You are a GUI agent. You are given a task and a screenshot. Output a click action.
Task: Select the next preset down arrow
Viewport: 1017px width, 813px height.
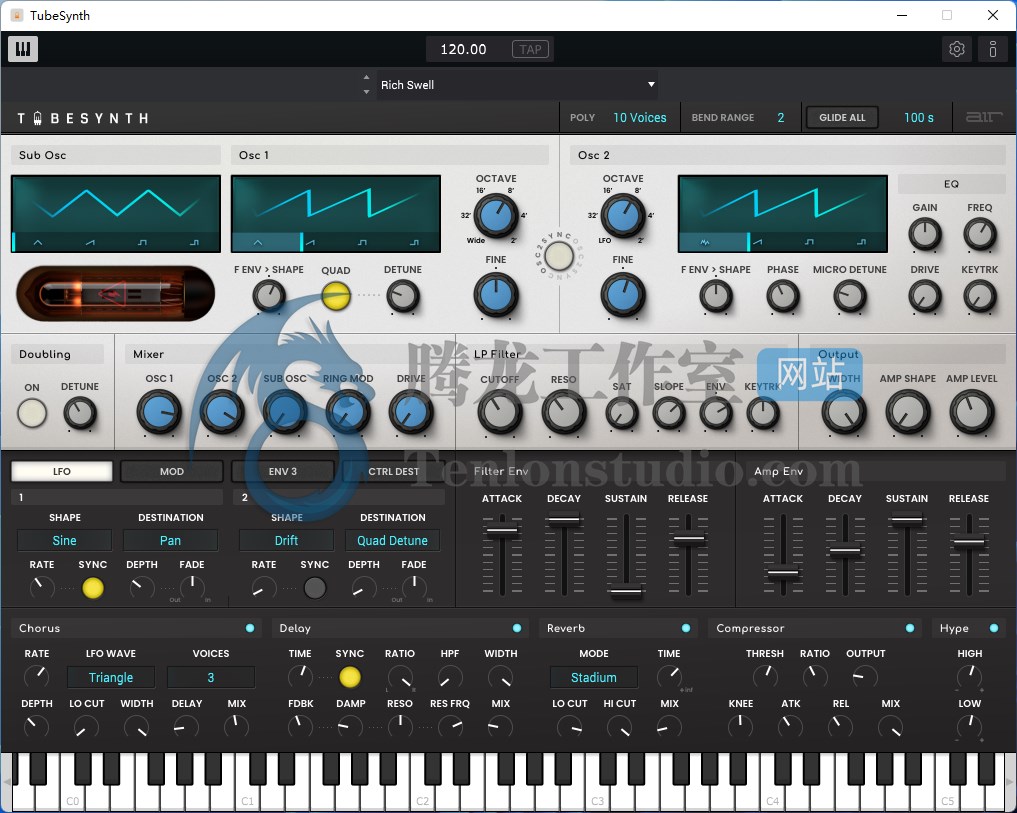tap(366, 92)
